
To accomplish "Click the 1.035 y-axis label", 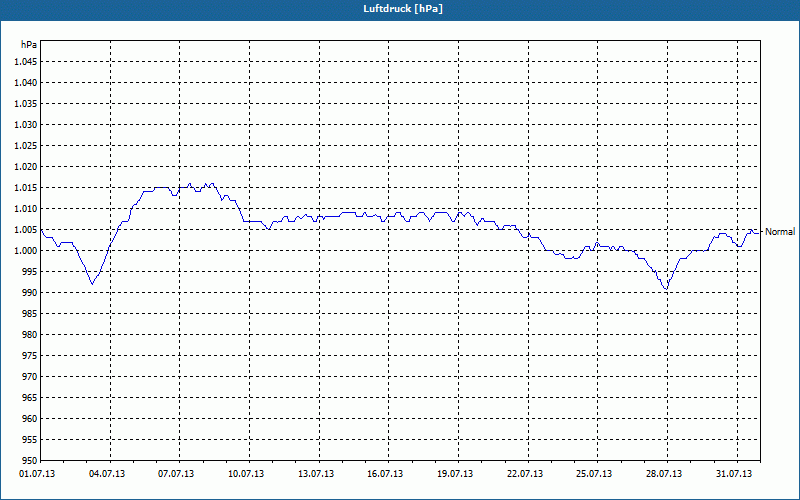I will [x=26, y=104].
